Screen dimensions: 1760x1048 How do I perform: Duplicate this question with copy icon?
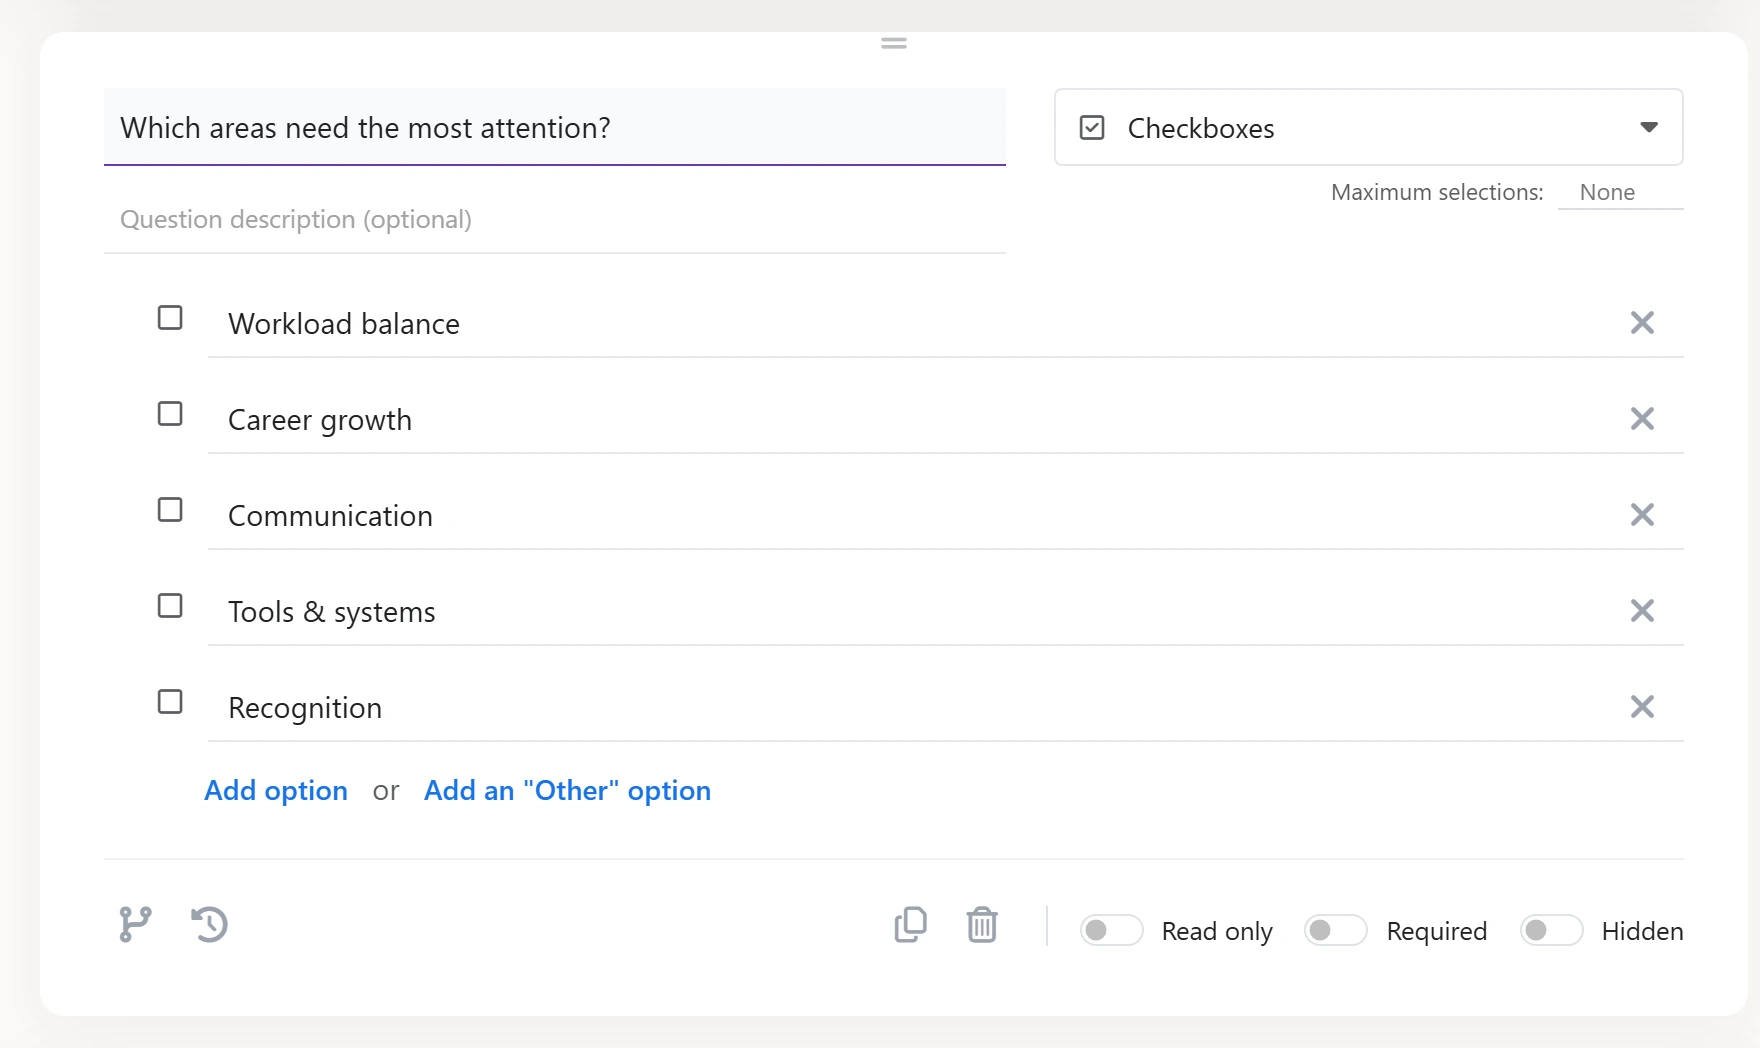point(910,924)
